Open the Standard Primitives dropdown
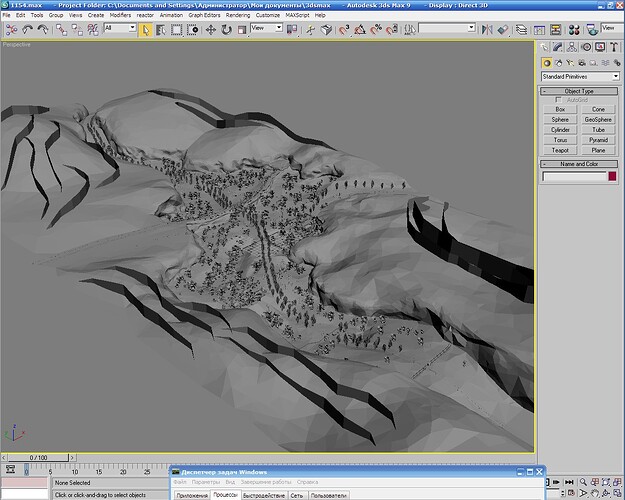The height and width of the screenshot is (500, 625). pos(579,76)
